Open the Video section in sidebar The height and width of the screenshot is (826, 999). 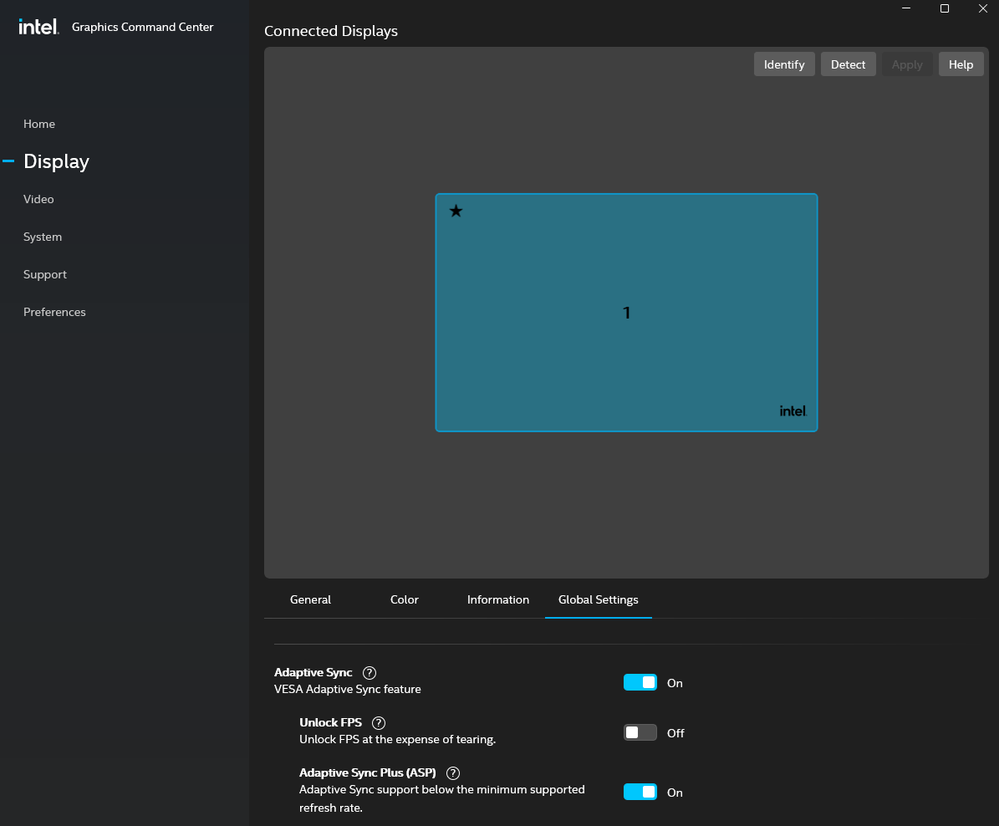39,199
